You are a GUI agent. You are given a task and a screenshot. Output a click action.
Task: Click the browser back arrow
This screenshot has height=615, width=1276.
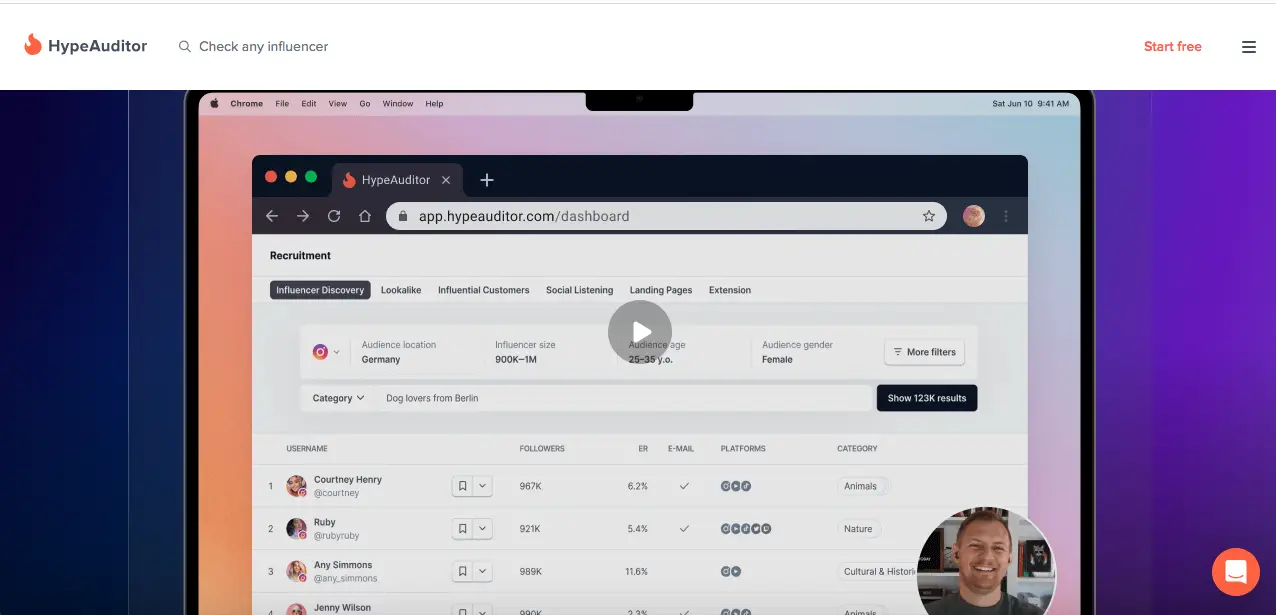coord(272,216)
